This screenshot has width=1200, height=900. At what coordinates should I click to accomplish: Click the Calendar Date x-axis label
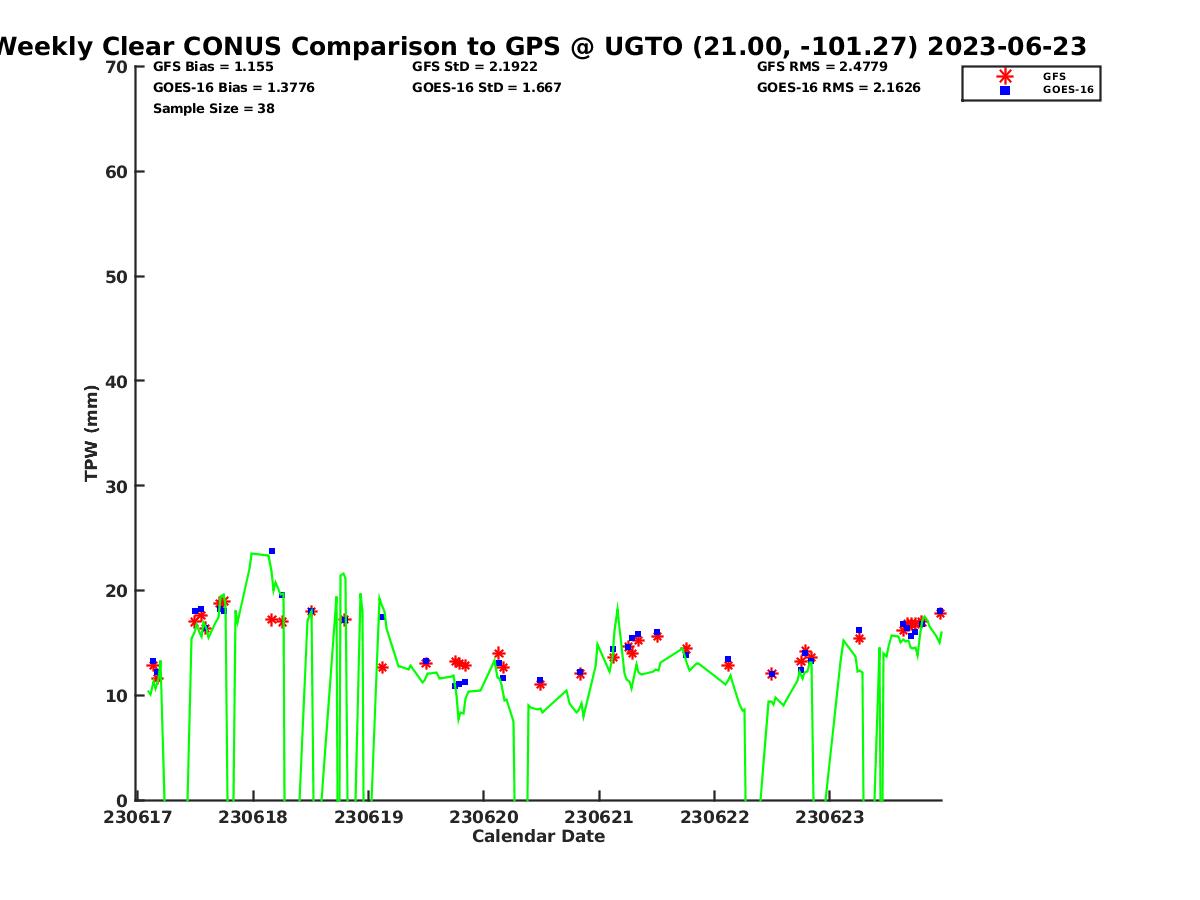[538, 837]
